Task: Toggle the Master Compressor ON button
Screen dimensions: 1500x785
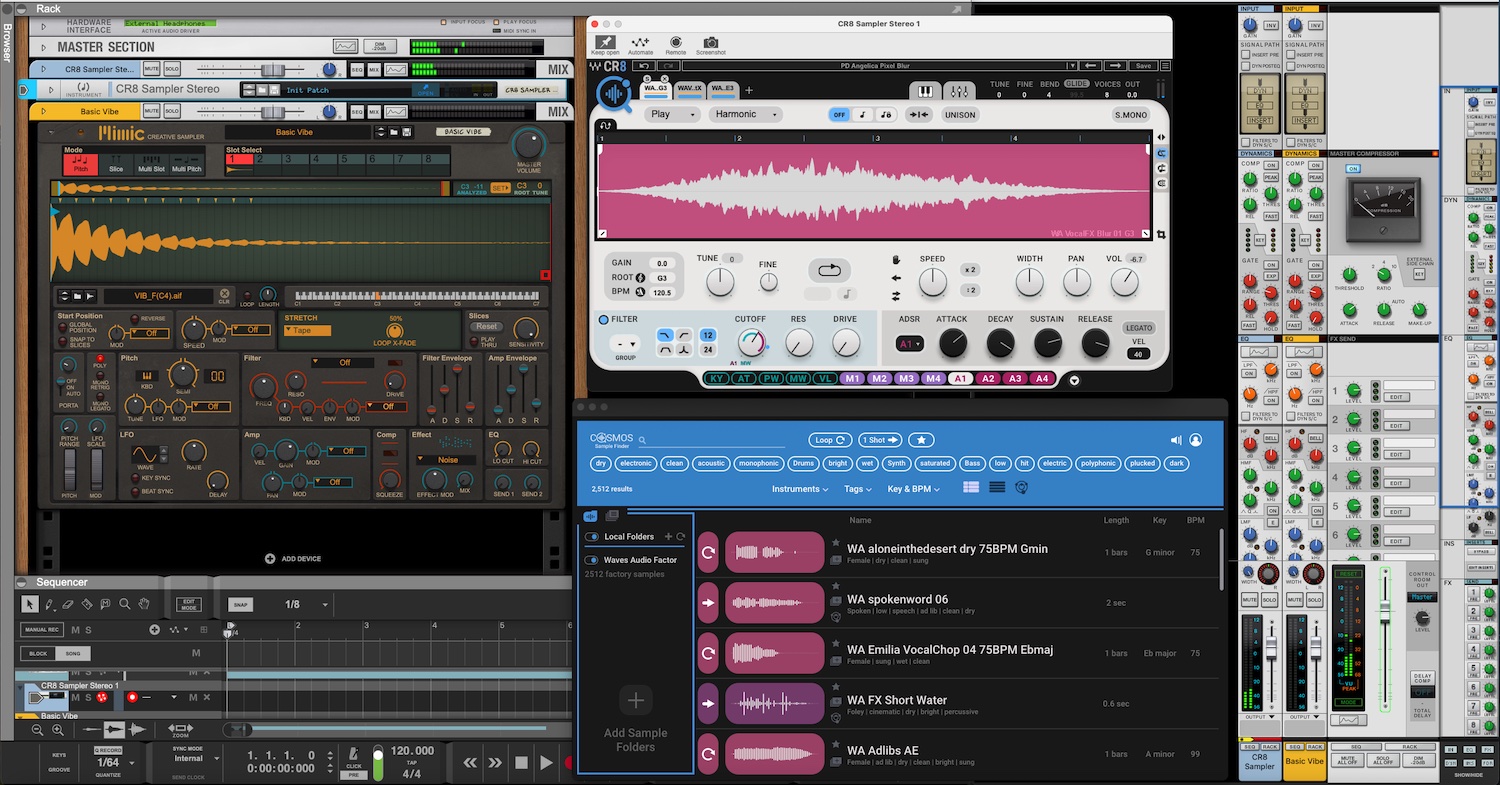Action: (1353, 169)
